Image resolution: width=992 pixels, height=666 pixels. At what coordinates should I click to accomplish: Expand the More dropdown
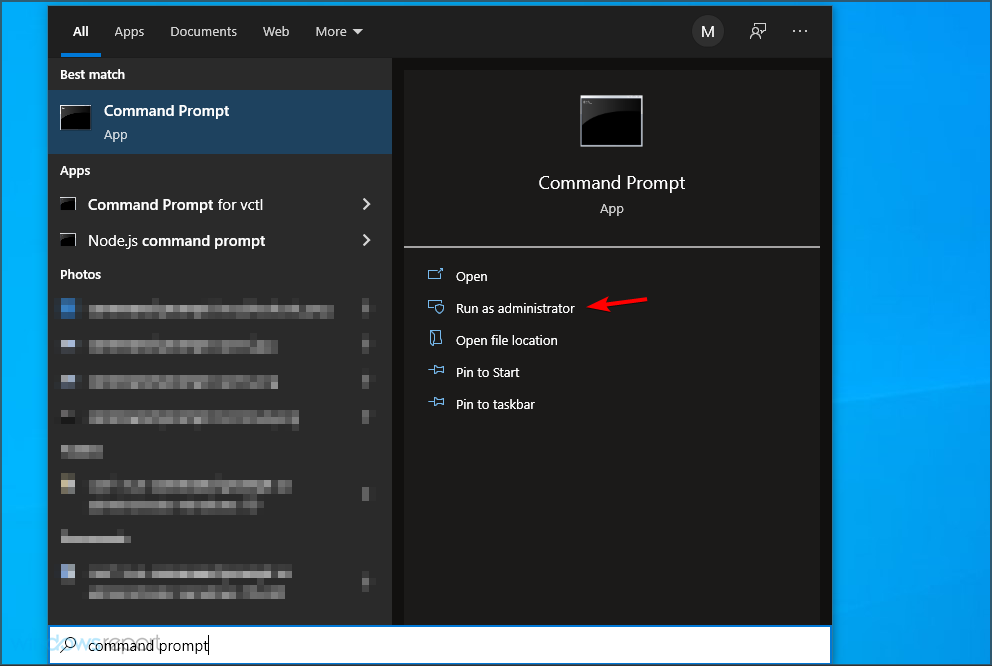[338, 31]
